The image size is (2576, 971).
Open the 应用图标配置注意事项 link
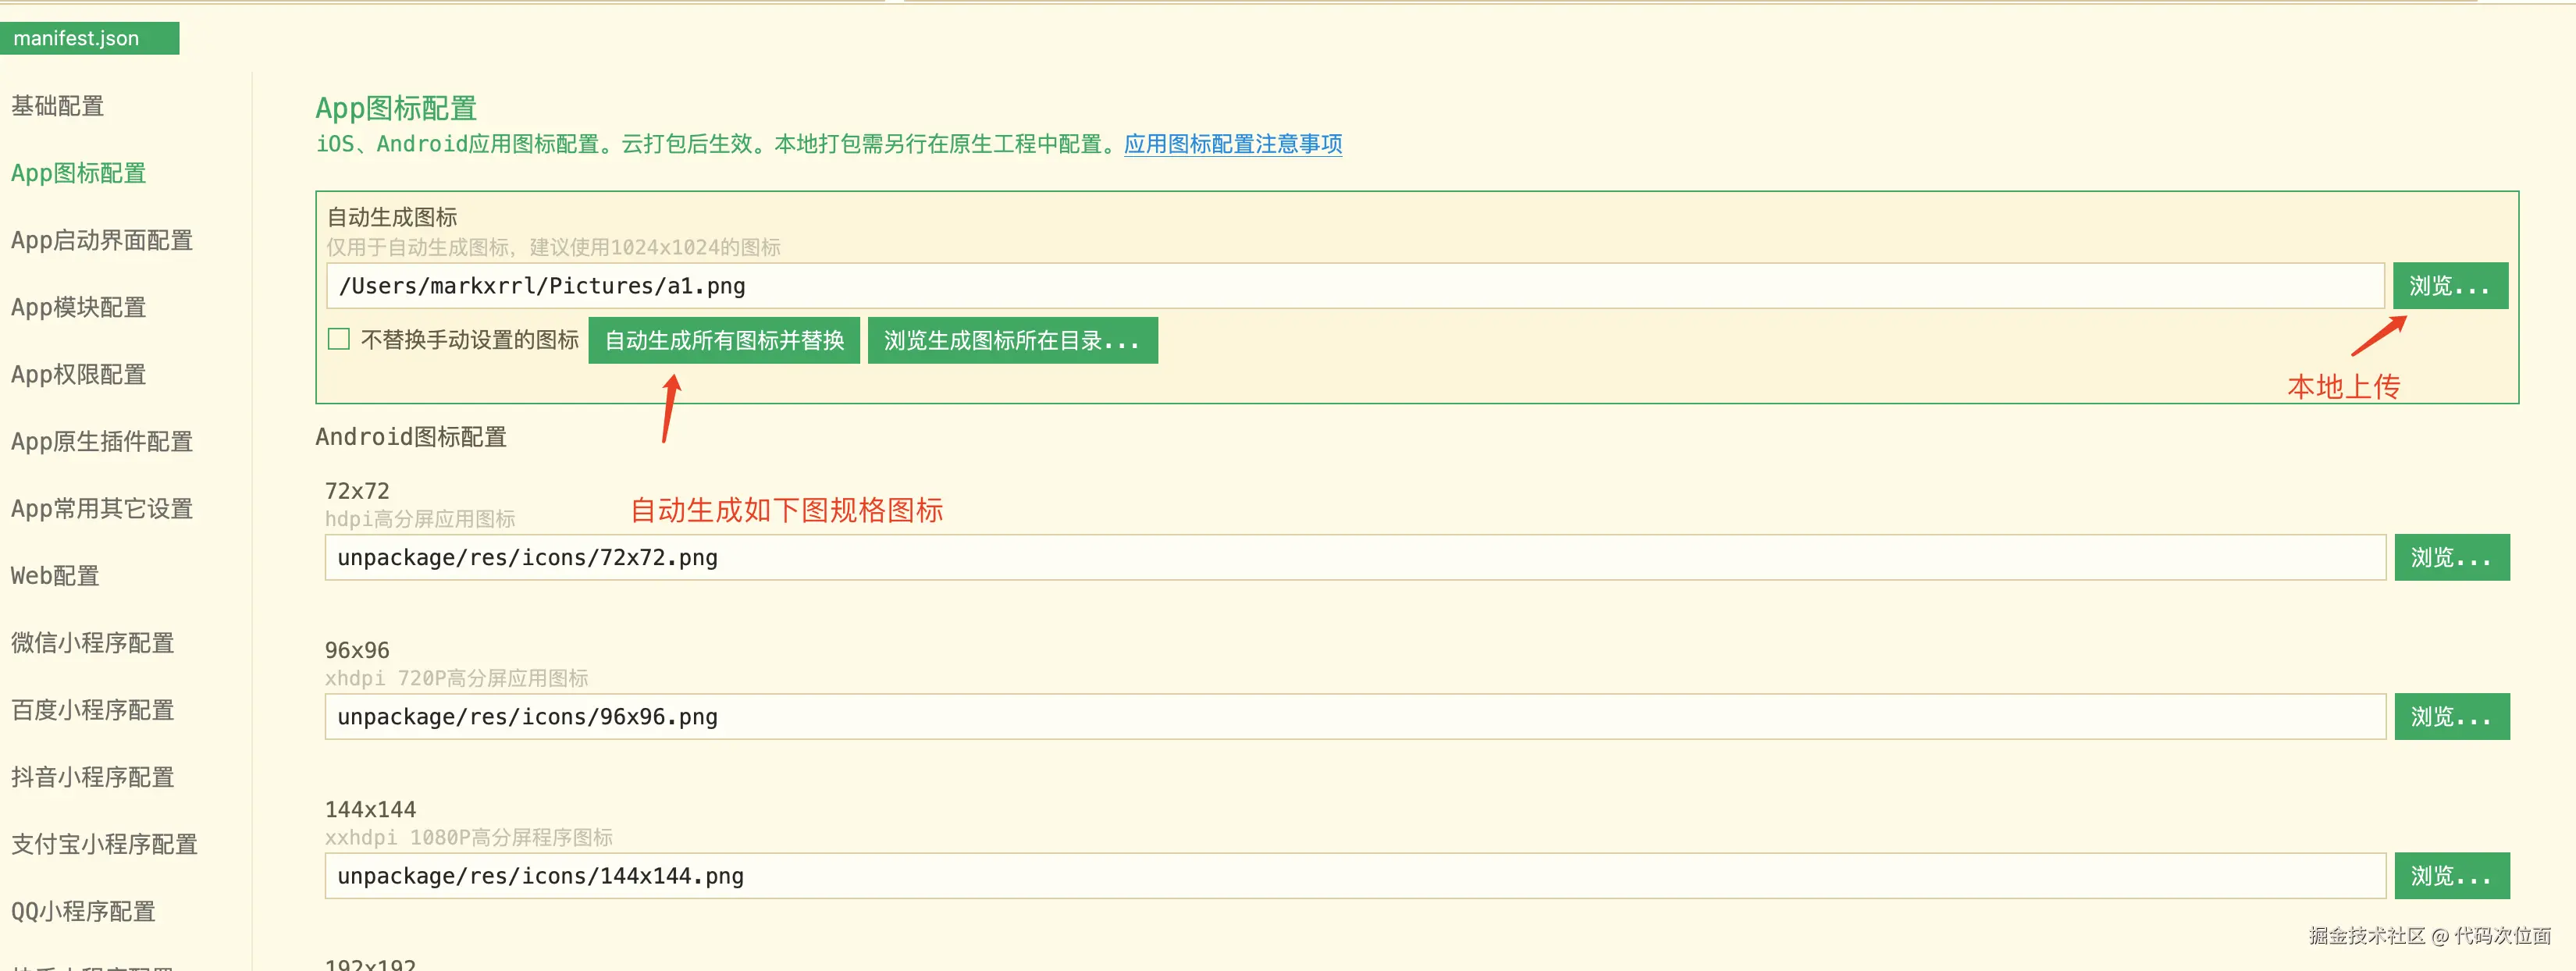(x=1232, y=144)
